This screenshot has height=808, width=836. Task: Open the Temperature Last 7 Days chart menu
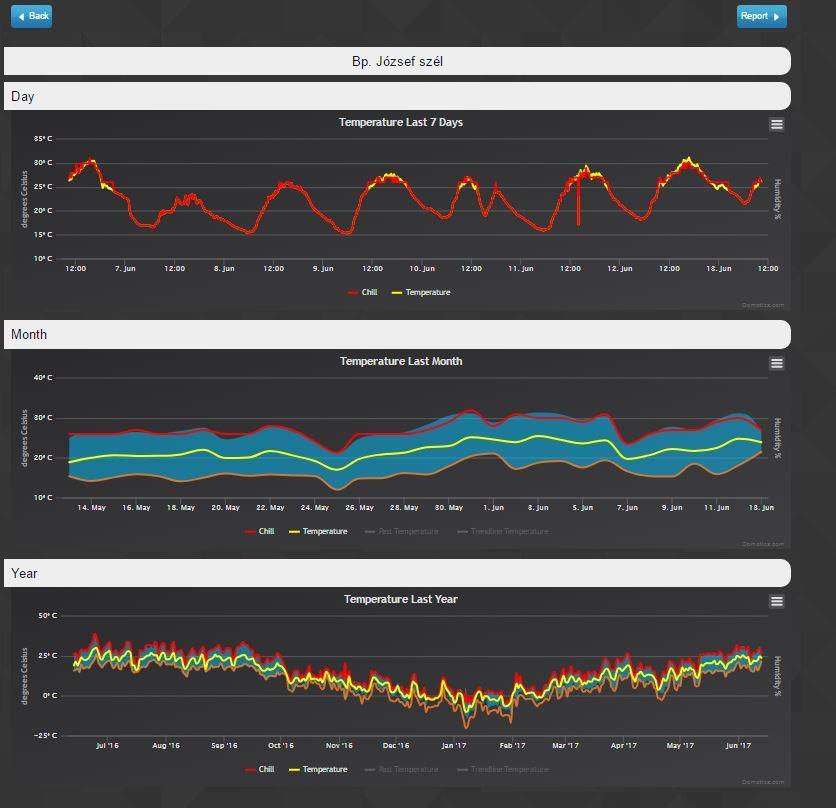777,124
